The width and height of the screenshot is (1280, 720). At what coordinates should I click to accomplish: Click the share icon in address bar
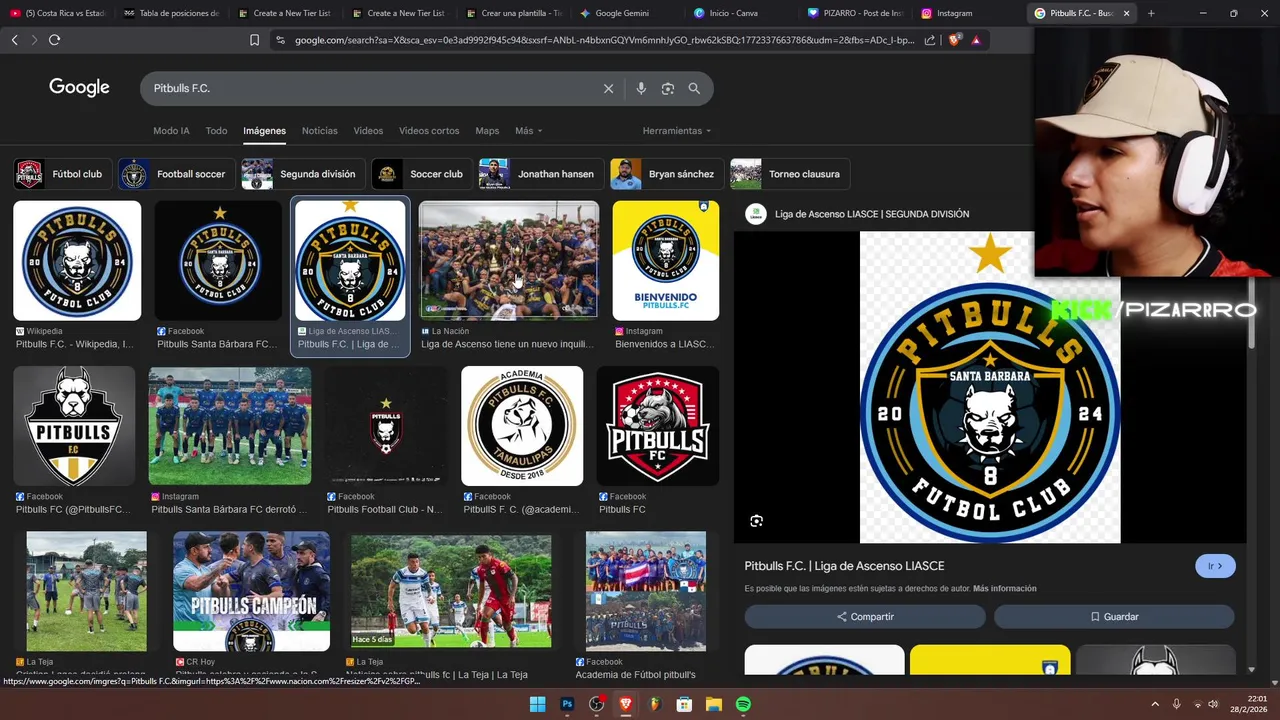pos(930,40)
